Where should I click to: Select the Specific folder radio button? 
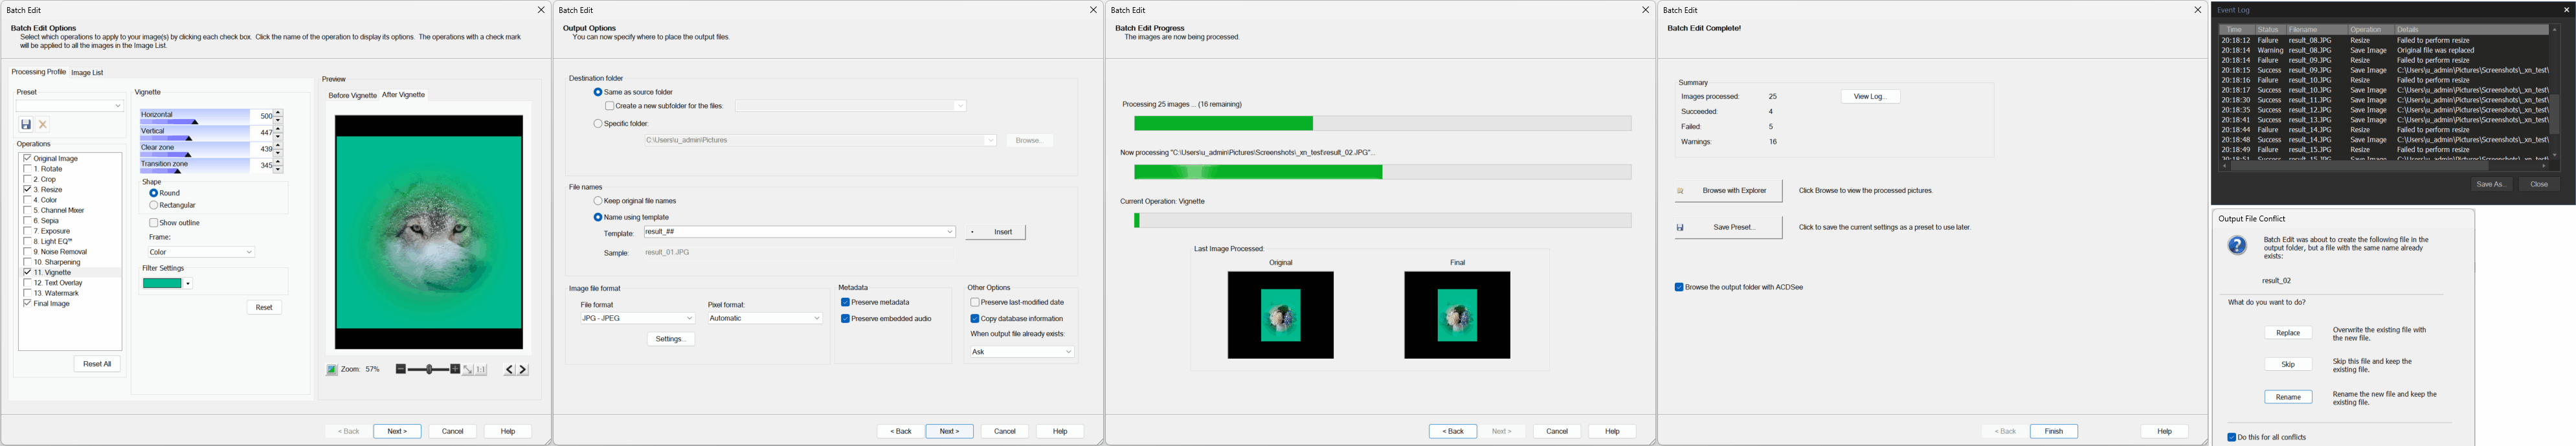[598, 124]
